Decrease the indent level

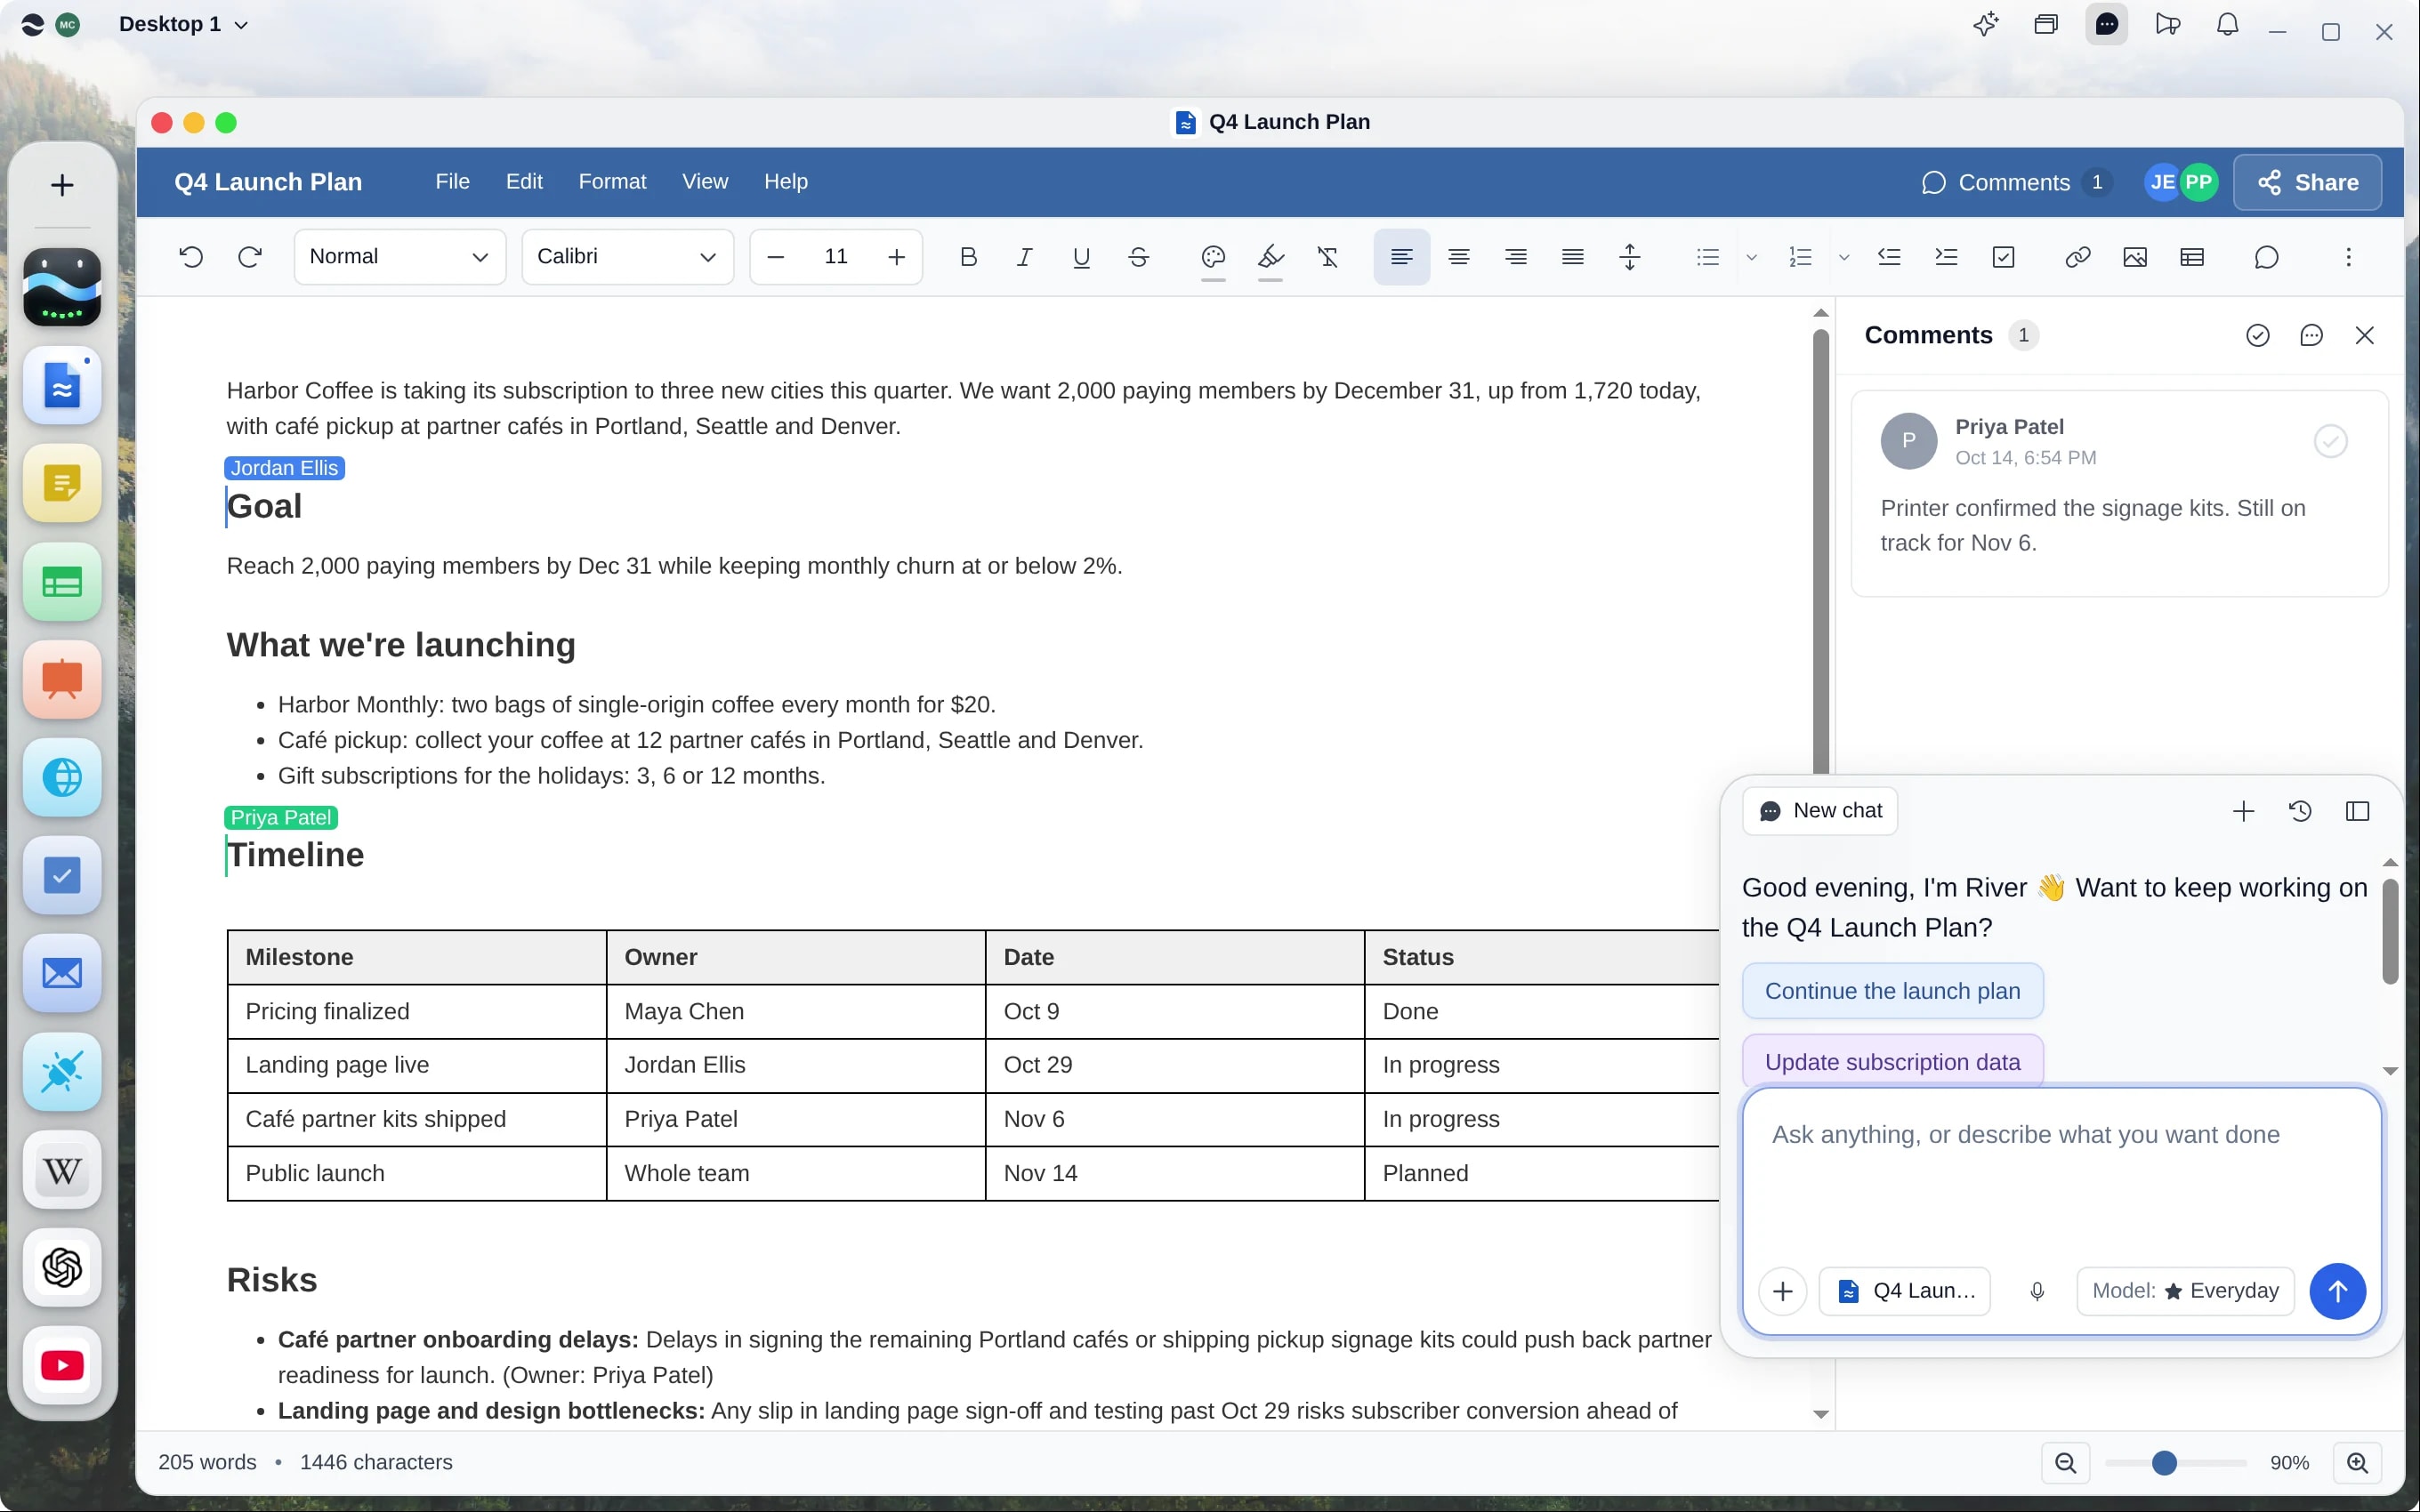(x=1888, y=257)
